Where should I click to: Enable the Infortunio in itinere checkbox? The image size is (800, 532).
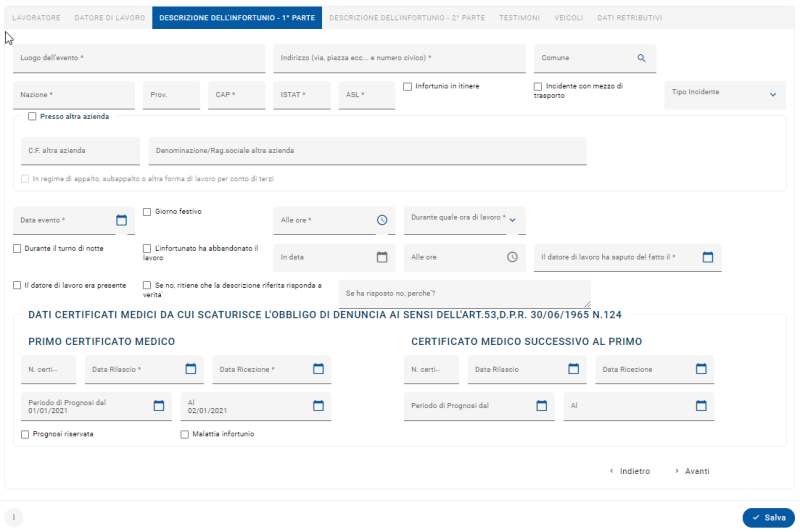pos(407,87)
